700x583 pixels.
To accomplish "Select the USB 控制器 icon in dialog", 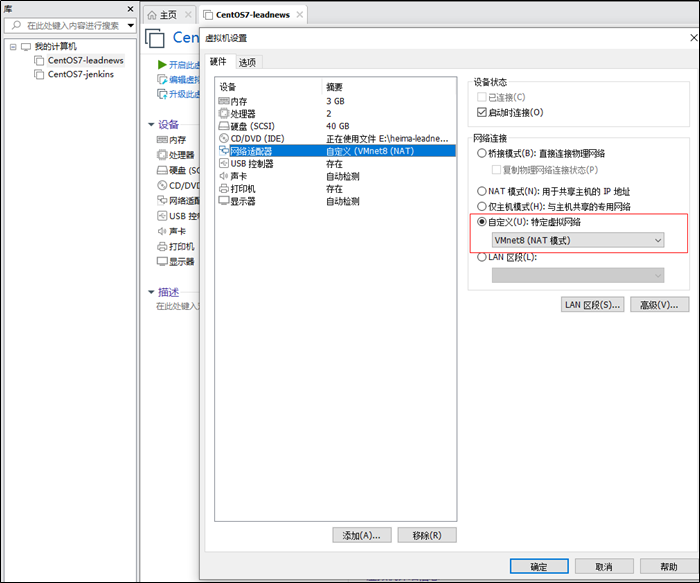I will [x=224, y=163].
